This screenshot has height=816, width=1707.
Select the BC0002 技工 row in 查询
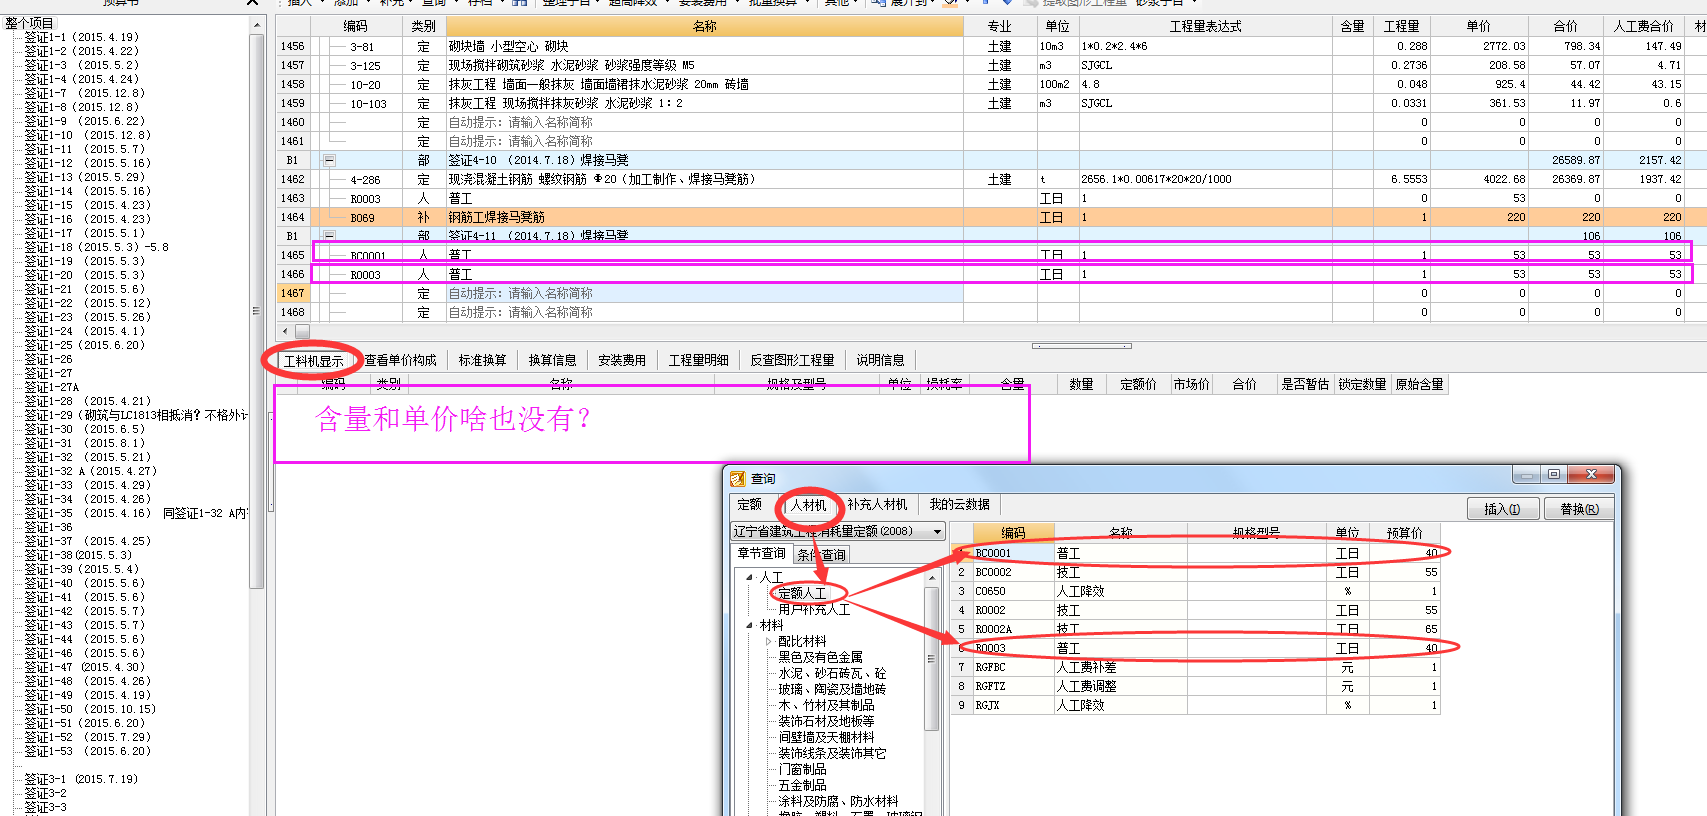tap(1196, 572)
